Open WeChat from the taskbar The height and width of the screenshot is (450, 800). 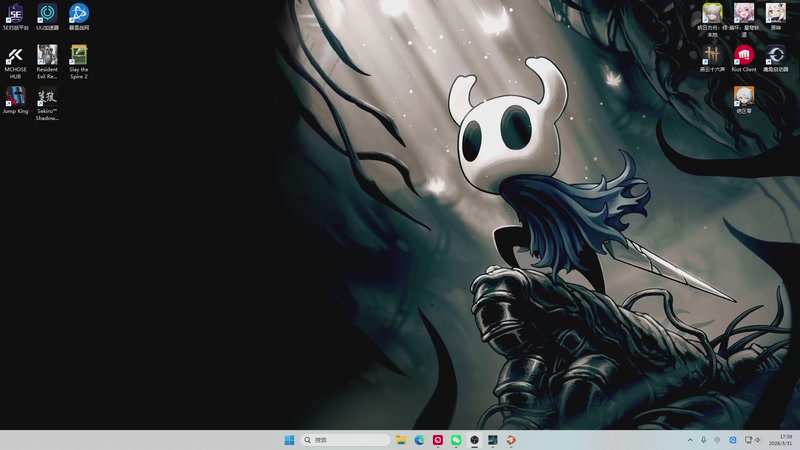point(456,440)
